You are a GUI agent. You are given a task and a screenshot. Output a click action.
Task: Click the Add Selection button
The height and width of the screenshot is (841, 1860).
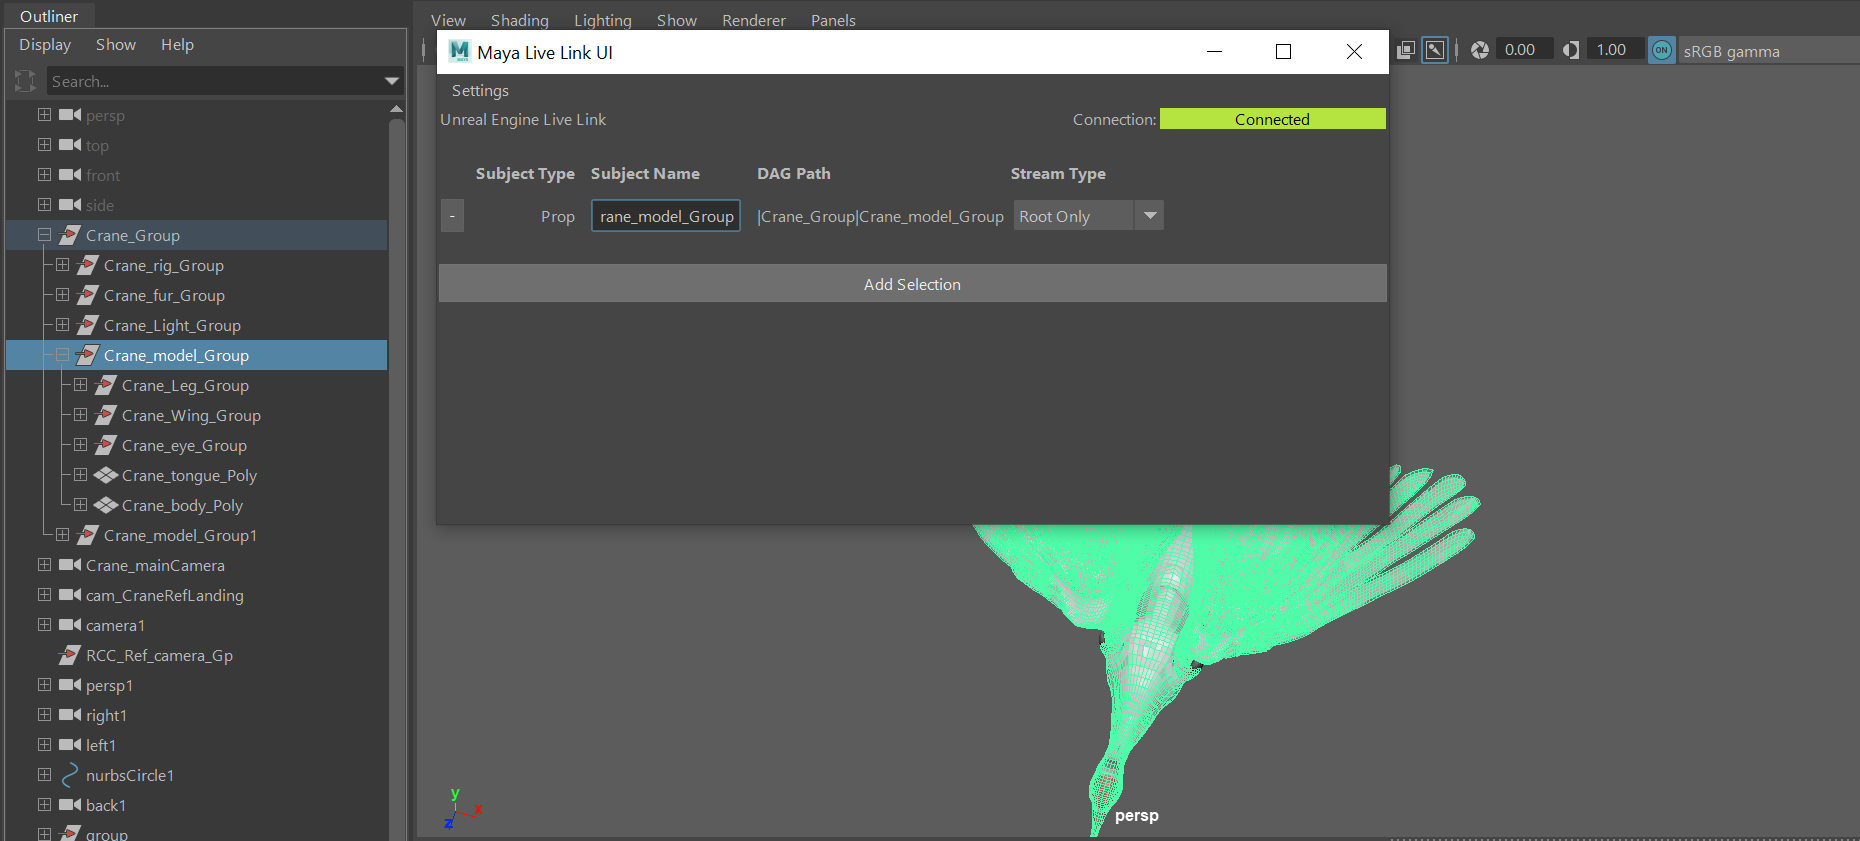pyautogui.click(x=912, y=284)
